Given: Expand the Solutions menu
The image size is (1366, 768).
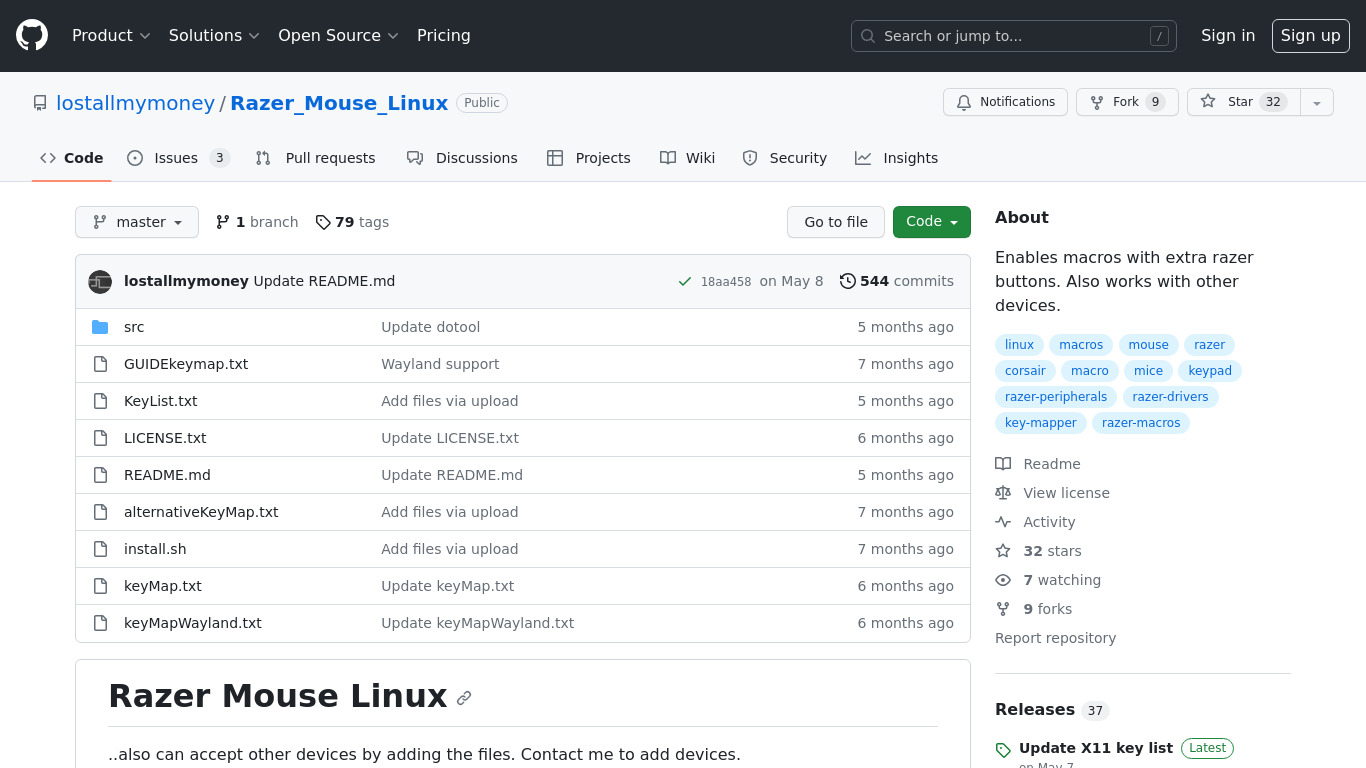Looking at the screenshot, I should click(214, 35).
